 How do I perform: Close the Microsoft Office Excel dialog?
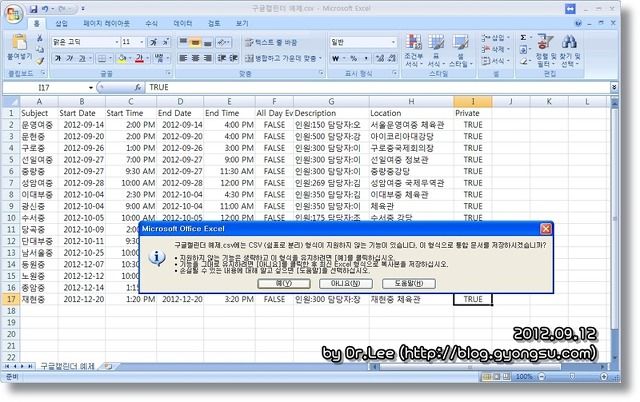[x=546, y=229]
